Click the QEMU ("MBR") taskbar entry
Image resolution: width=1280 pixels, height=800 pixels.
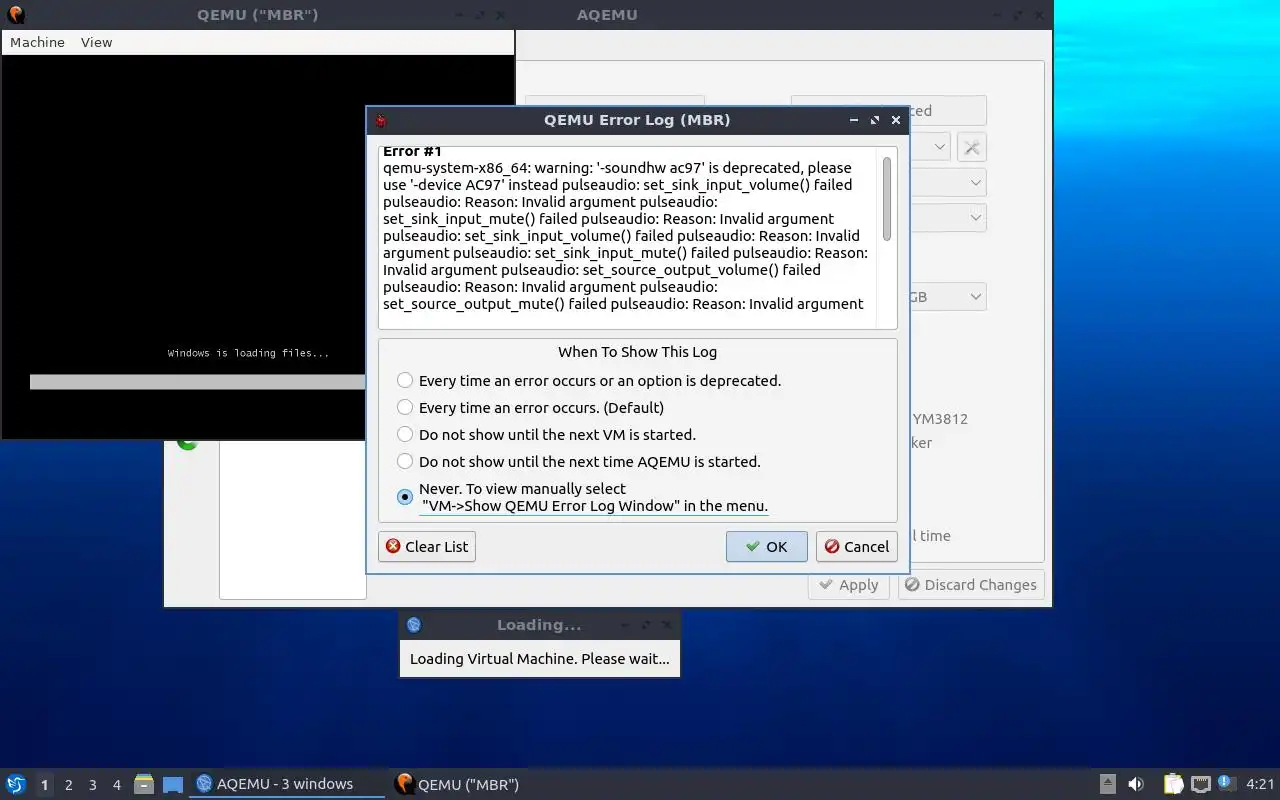(487, 784)
